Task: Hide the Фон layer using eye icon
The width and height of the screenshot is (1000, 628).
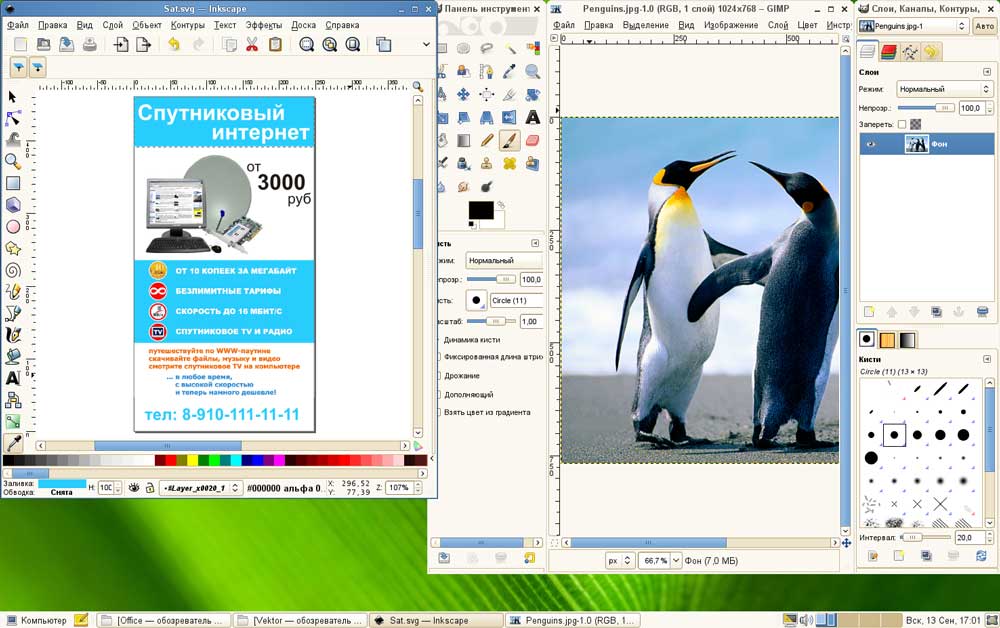Action: click(x=871, y=145)
